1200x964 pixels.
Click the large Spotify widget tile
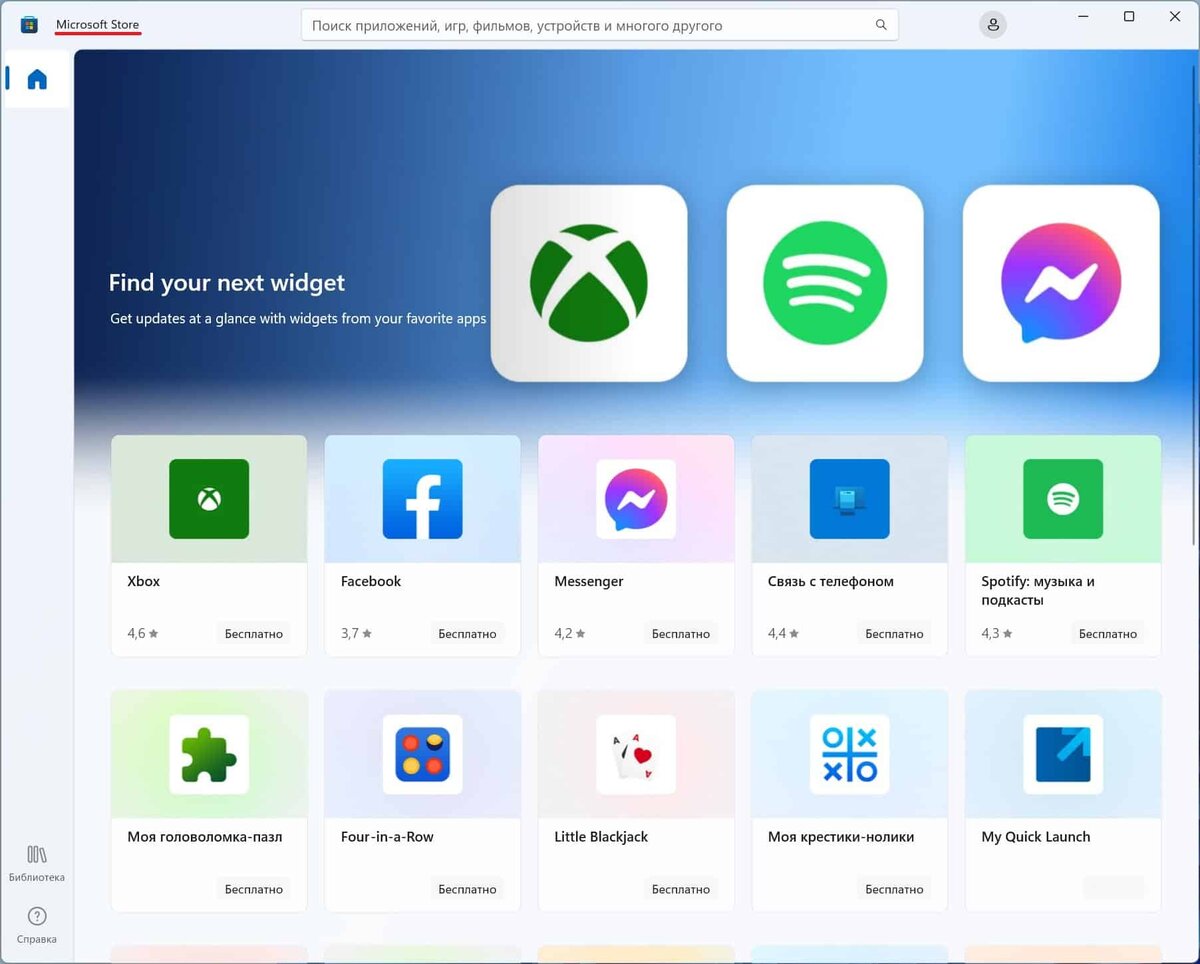point(825,283)
